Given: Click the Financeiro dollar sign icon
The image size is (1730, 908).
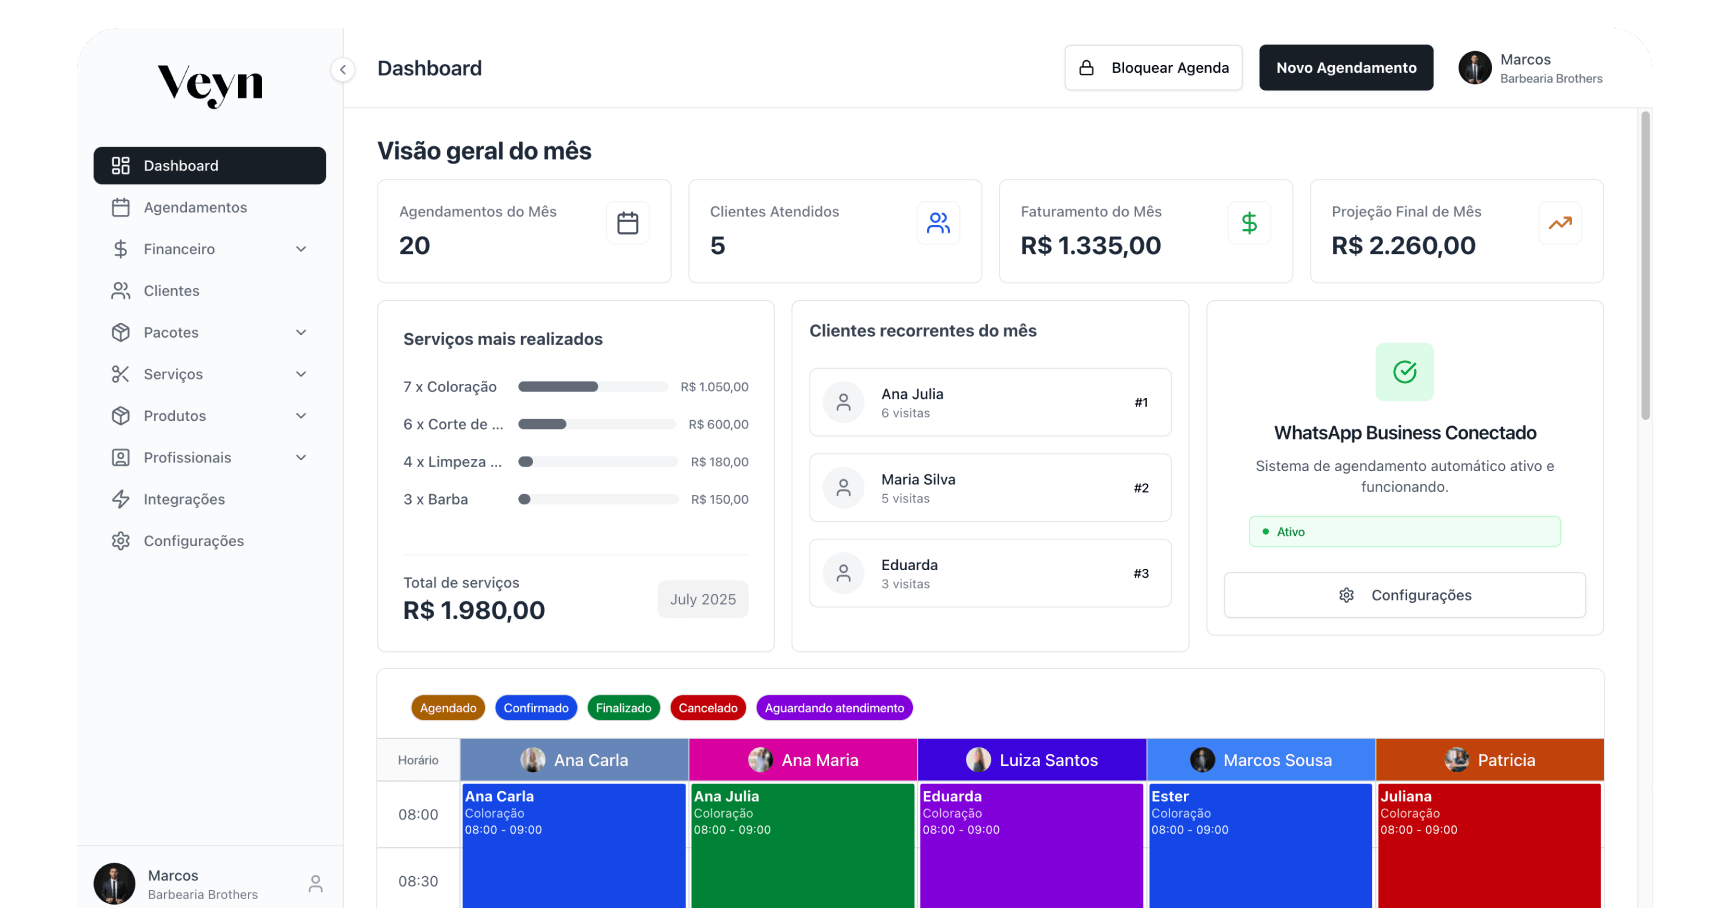Looking at the screenshot, I should [x=121, y=249].
